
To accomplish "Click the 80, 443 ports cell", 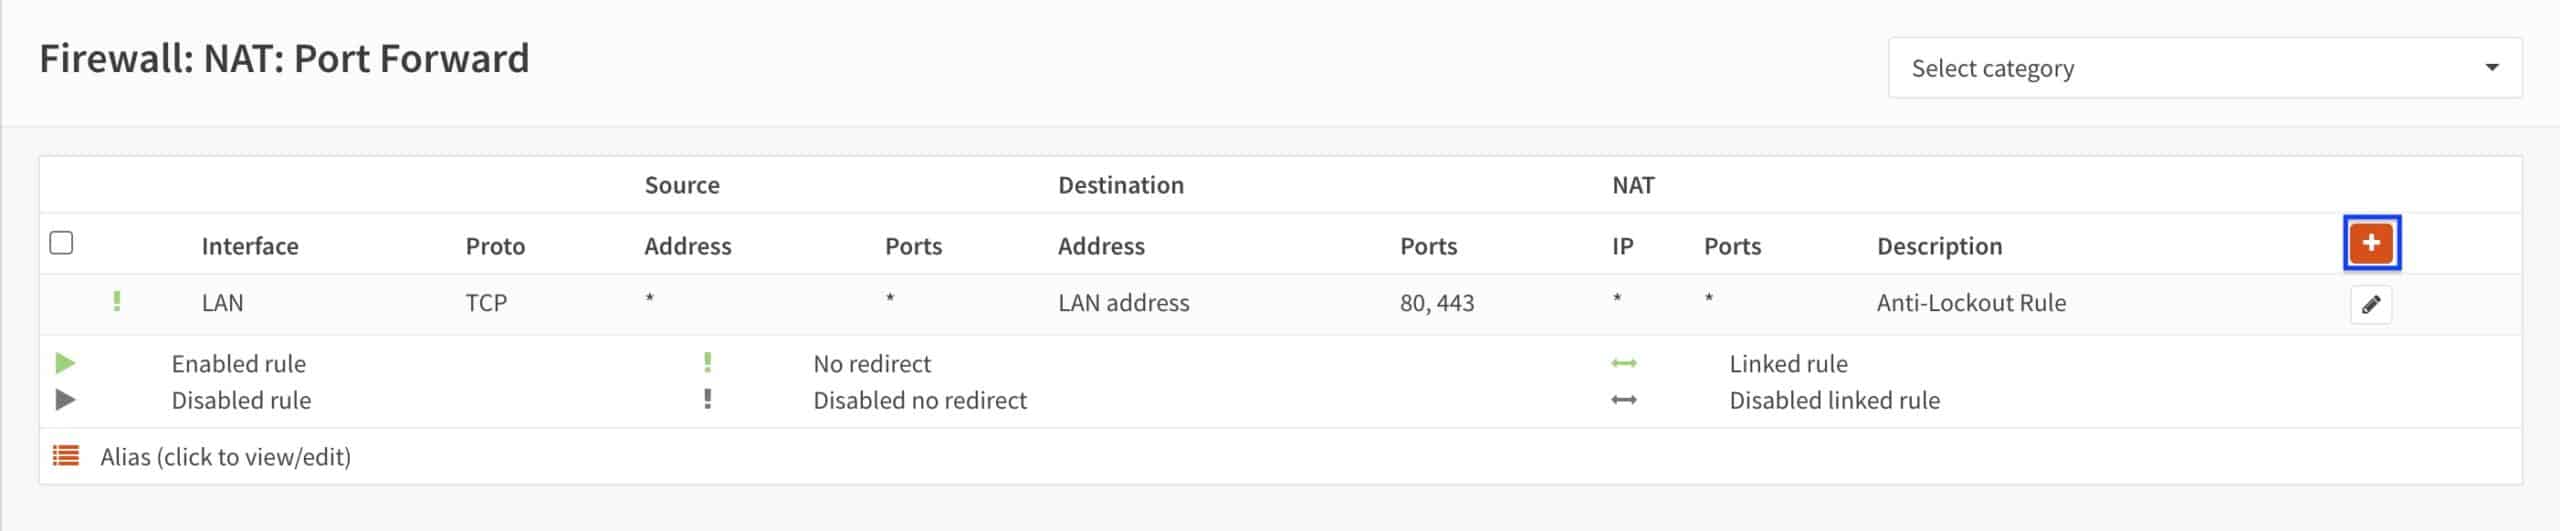I will (x=1437, y=303).
